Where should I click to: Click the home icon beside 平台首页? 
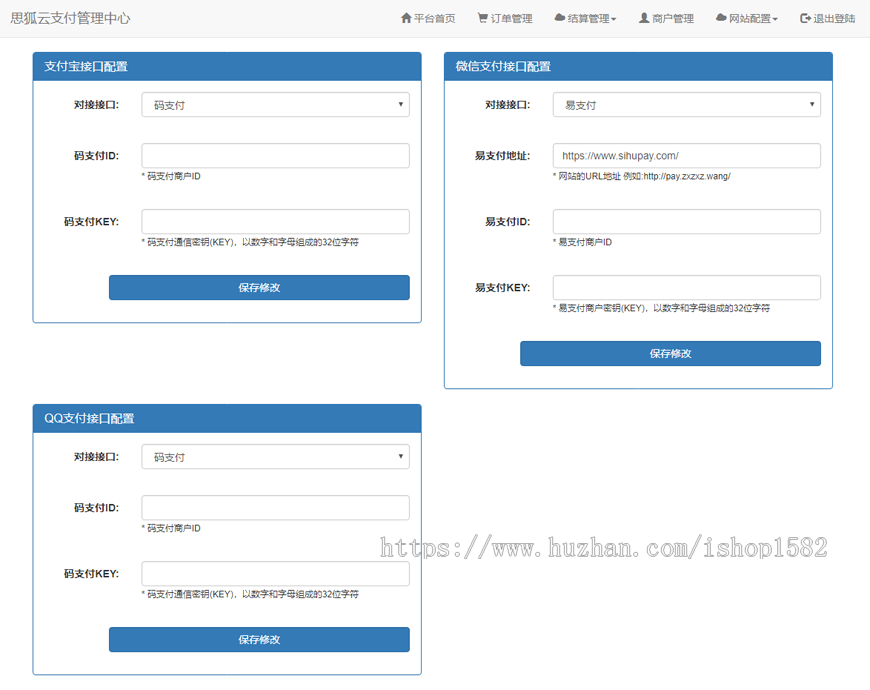coord(406,18)
